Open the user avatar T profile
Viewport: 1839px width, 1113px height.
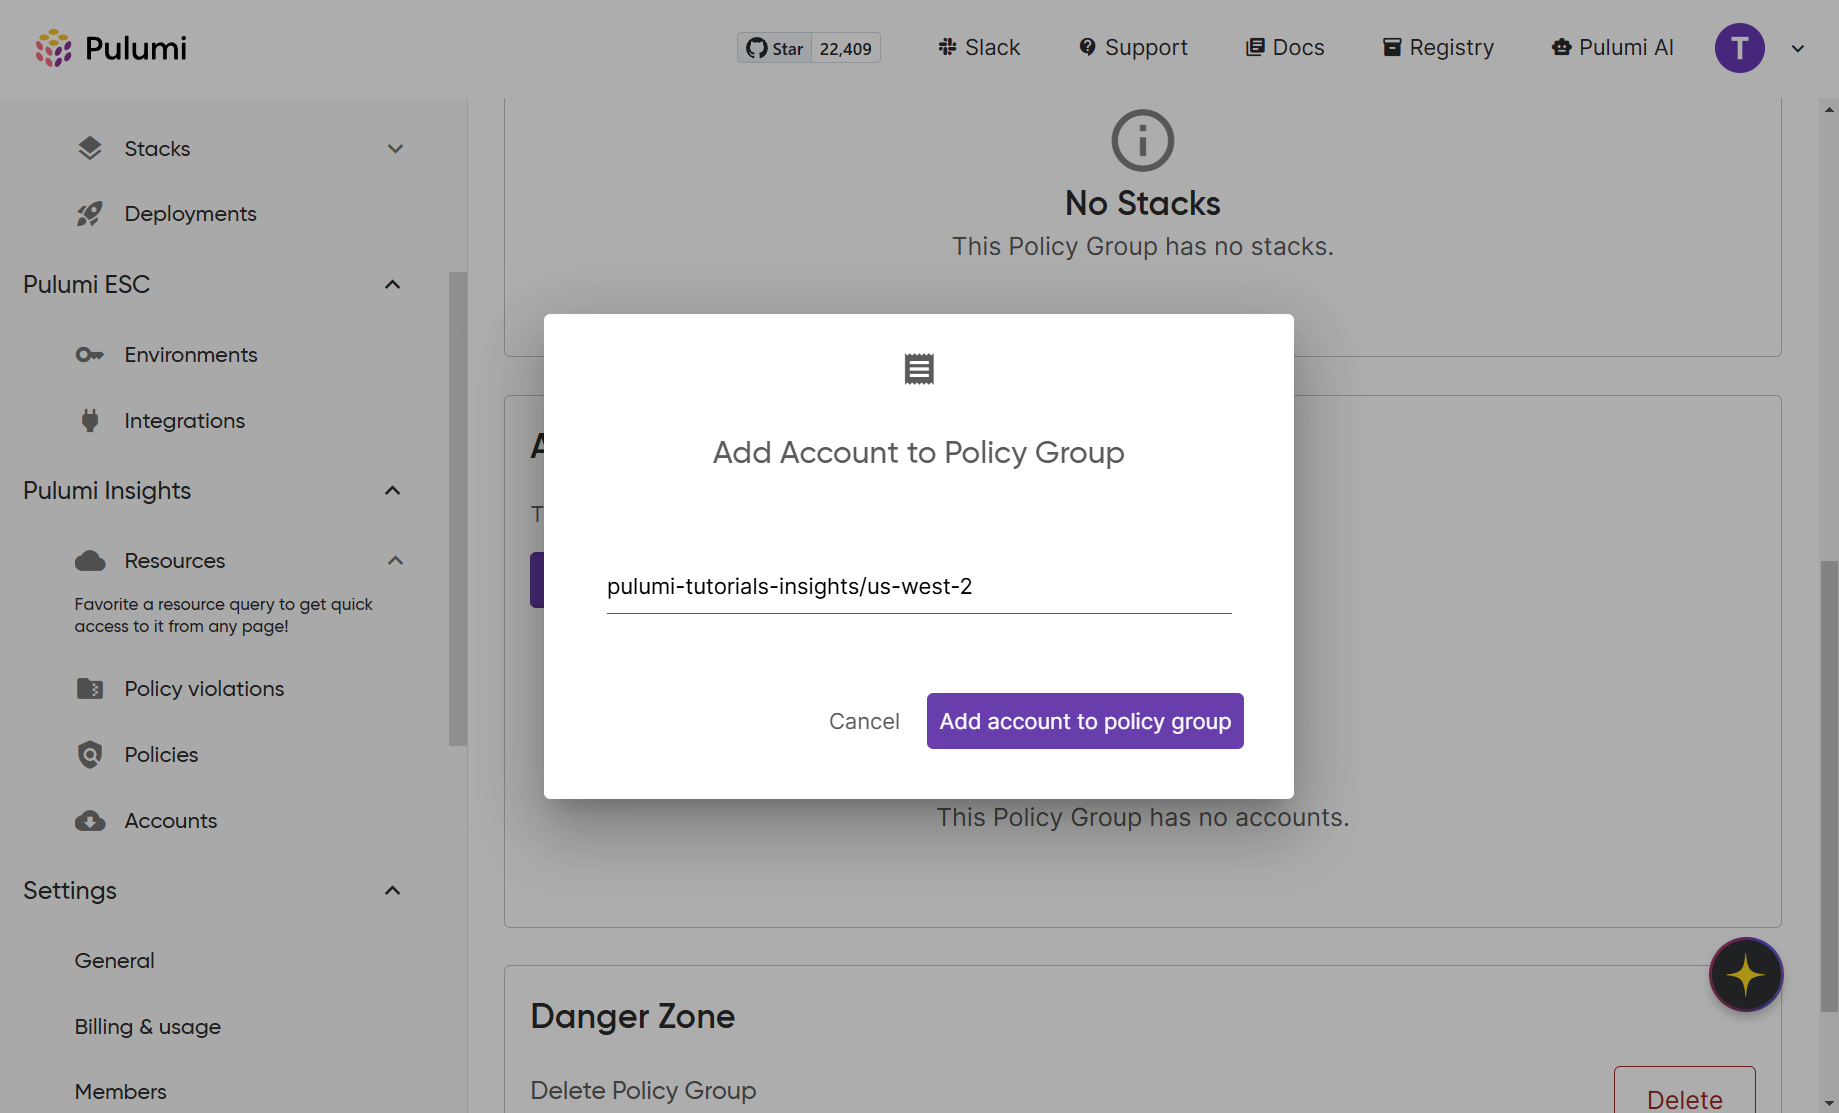(x=1739, y=48)
